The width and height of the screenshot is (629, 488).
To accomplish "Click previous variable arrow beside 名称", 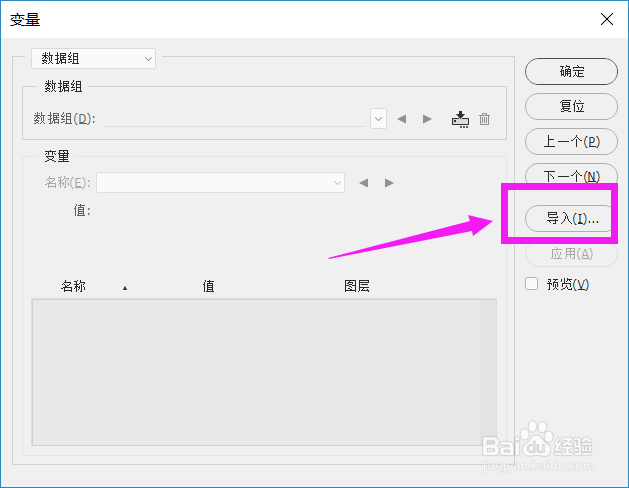I will pyautogui.click(x=364, y=183).
